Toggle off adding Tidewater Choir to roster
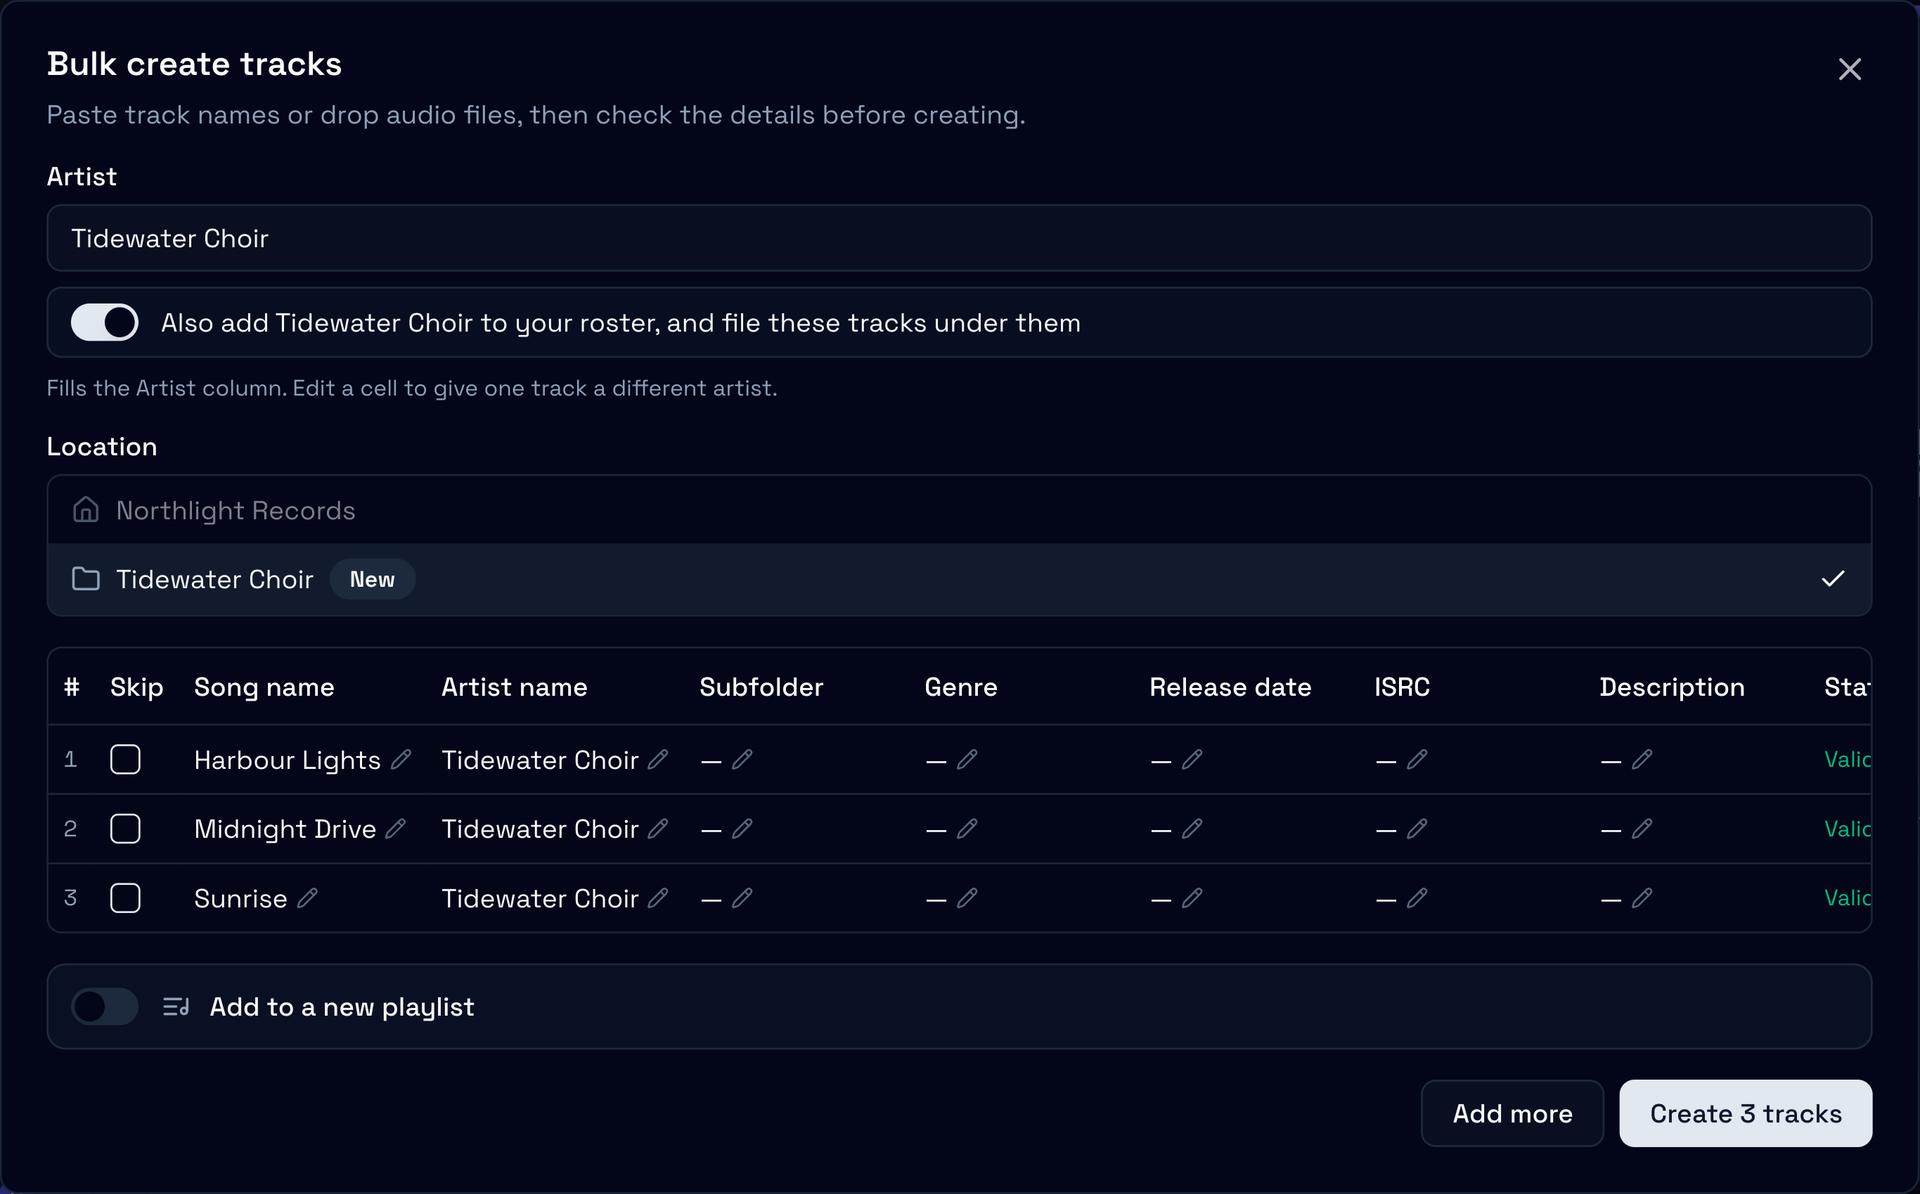This screenshot has height=1194, width=1920. (105, 322)
